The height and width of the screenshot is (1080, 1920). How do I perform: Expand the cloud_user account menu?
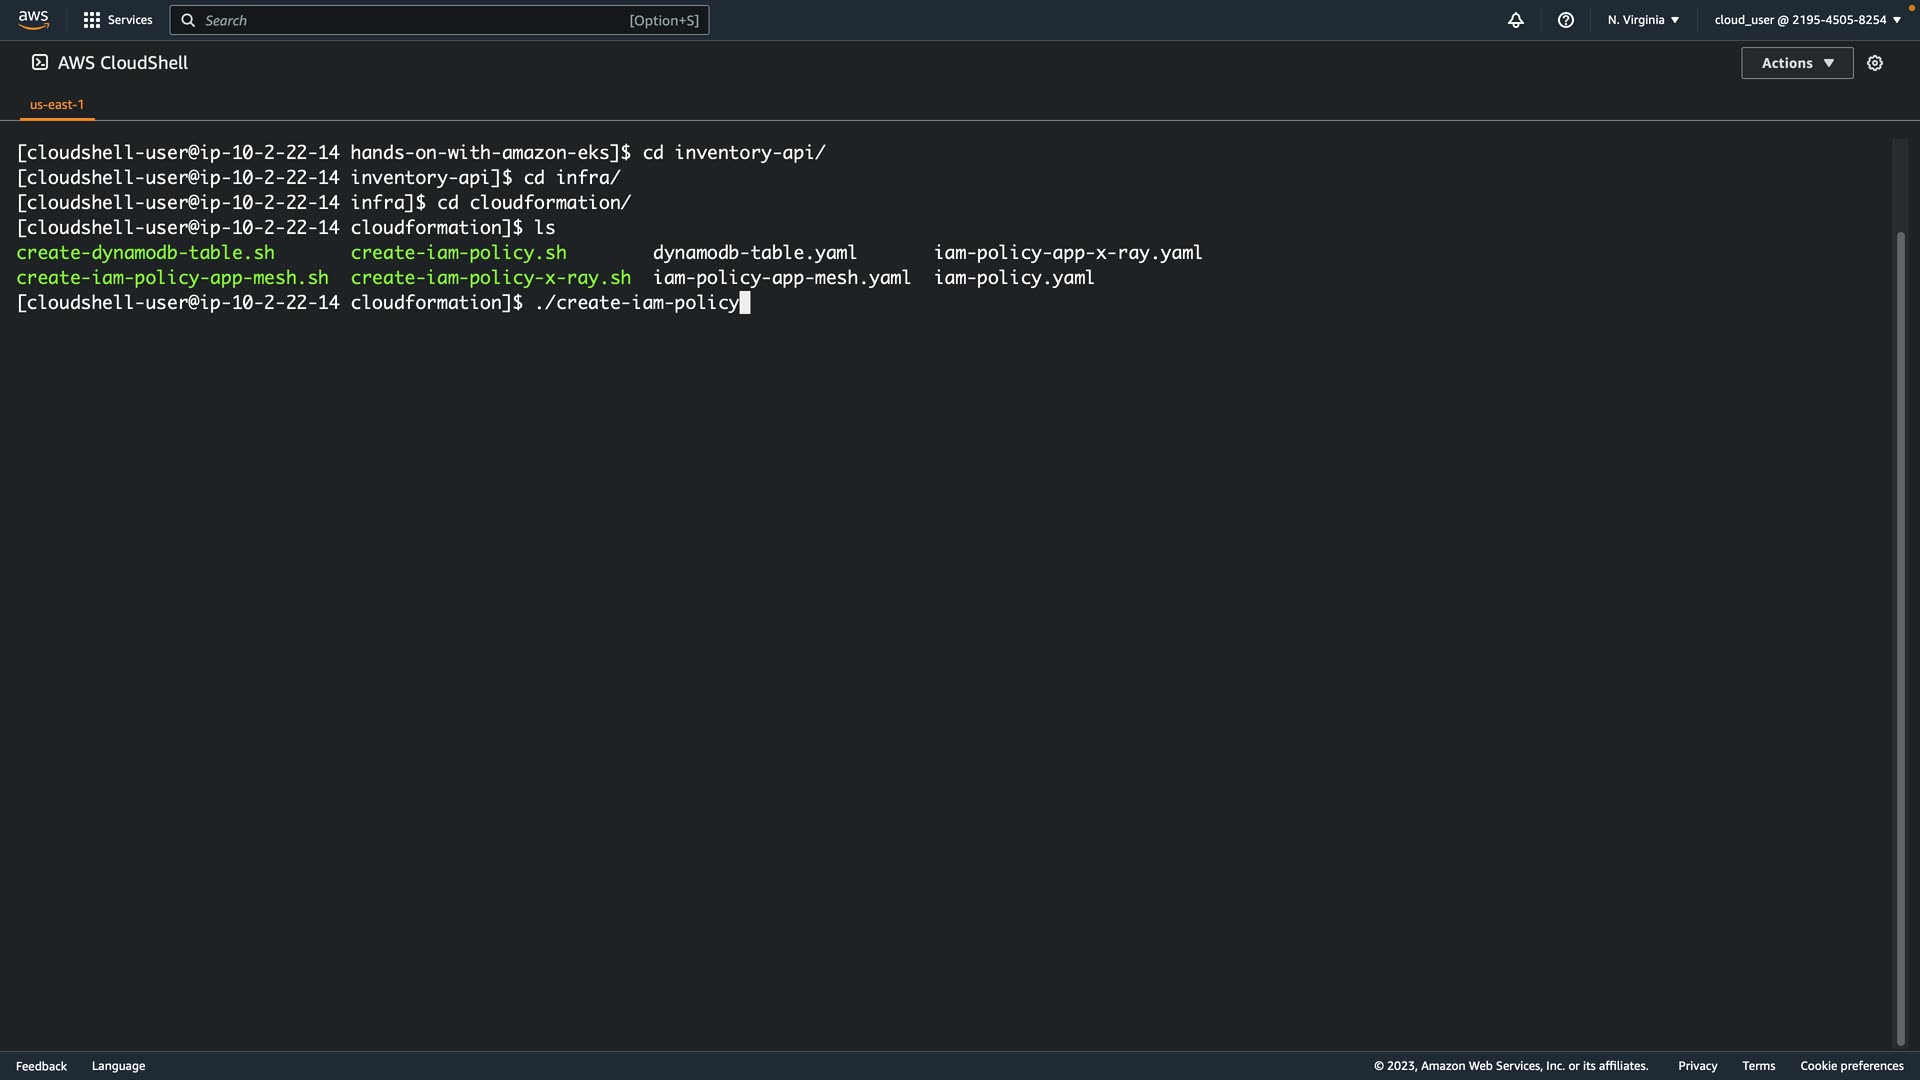[1807, 20]
